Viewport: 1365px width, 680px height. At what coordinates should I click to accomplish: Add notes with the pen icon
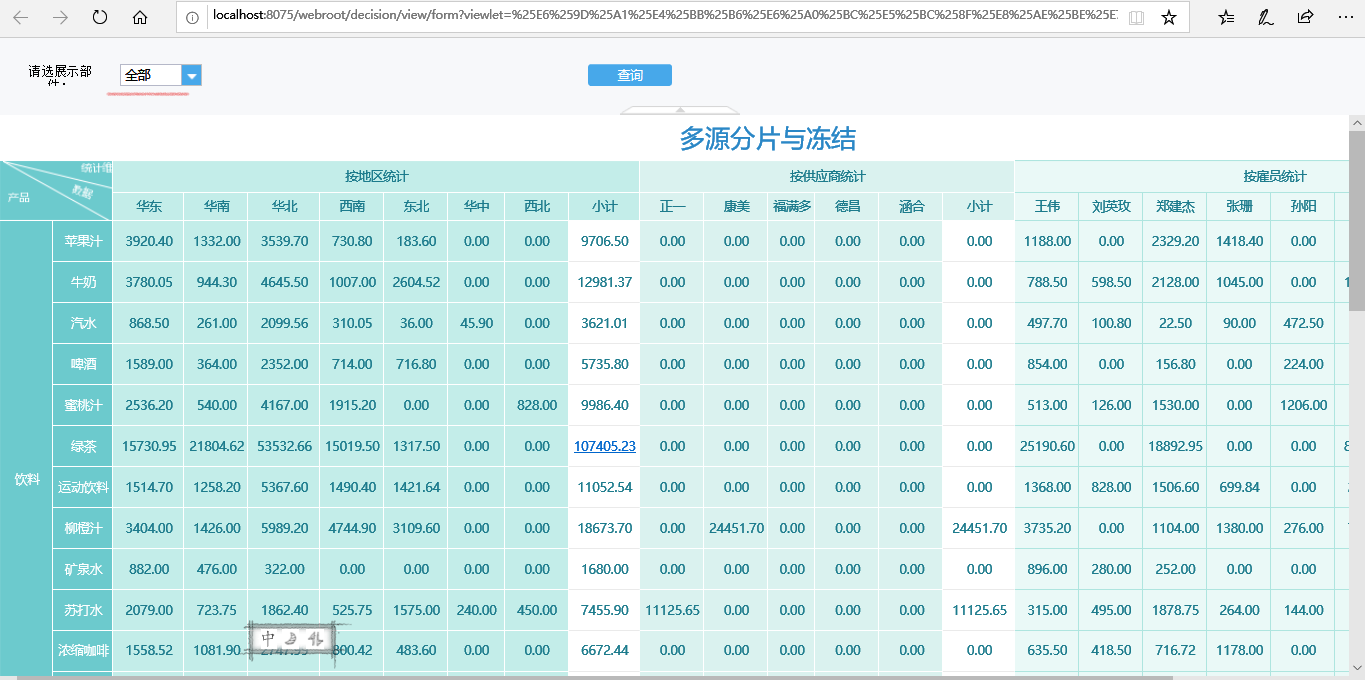tap(1266, 17)
